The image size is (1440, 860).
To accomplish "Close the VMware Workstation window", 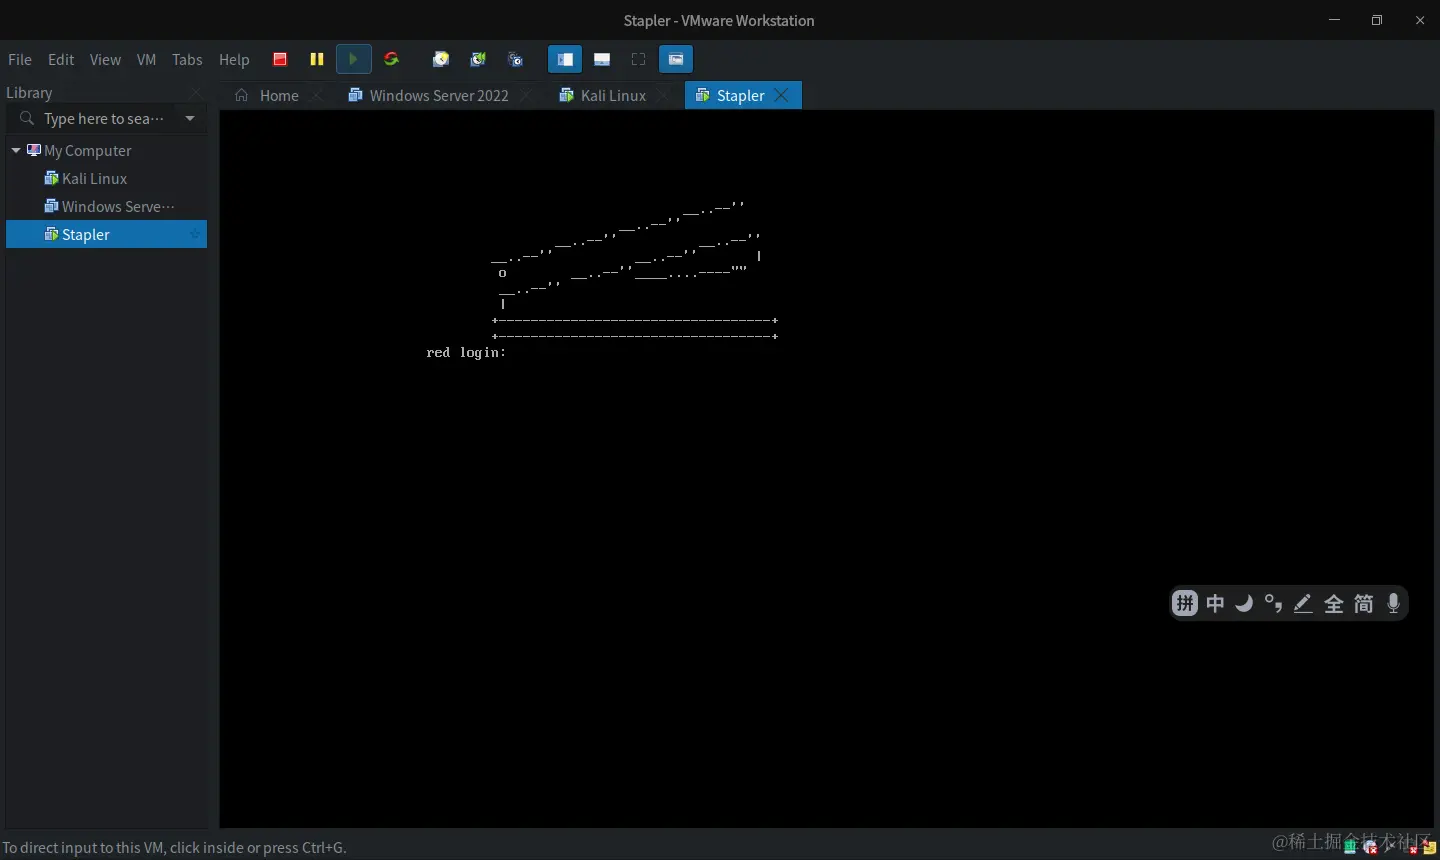I will click(x=1420, y=20).
